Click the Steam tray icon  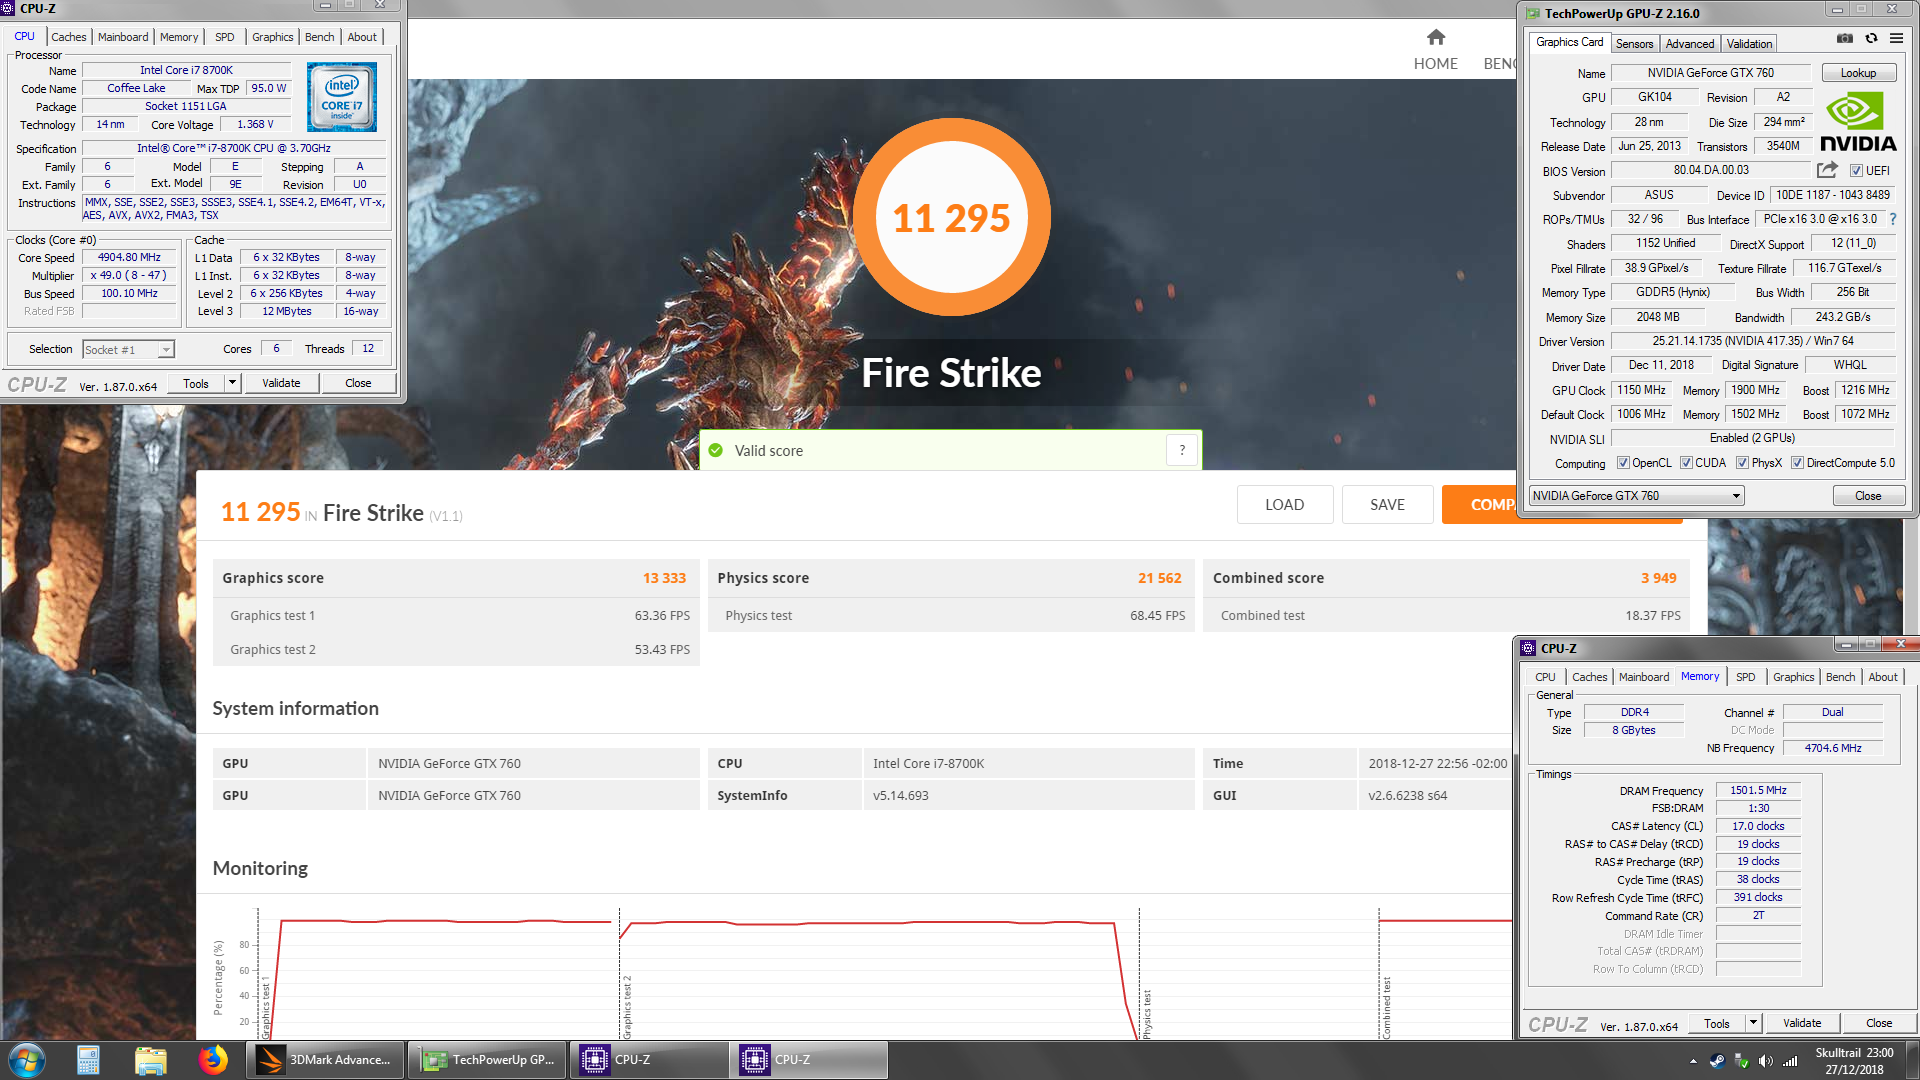tap(1717, 1061)
